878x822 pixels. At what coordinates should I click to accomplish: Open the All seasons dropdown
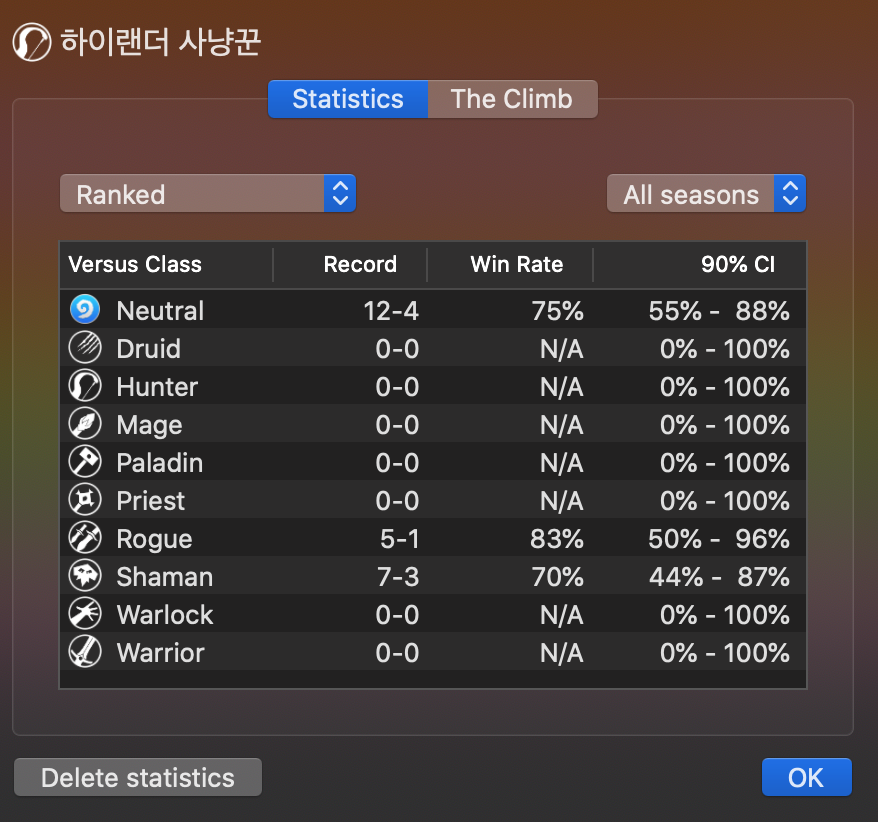[x=707, y=193]
